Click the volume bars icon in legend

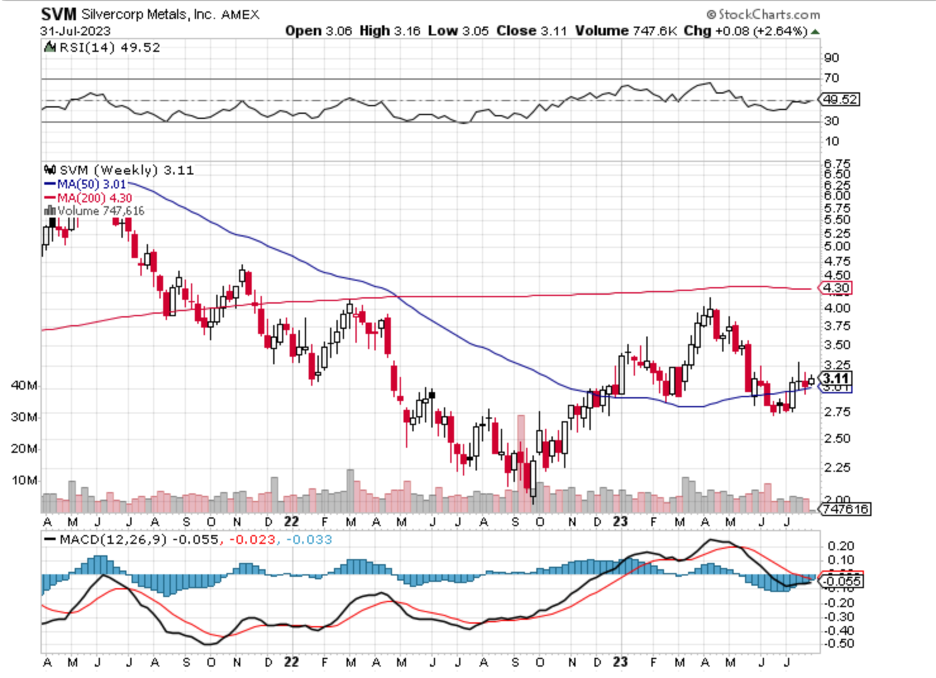click(x=46, y=211)
